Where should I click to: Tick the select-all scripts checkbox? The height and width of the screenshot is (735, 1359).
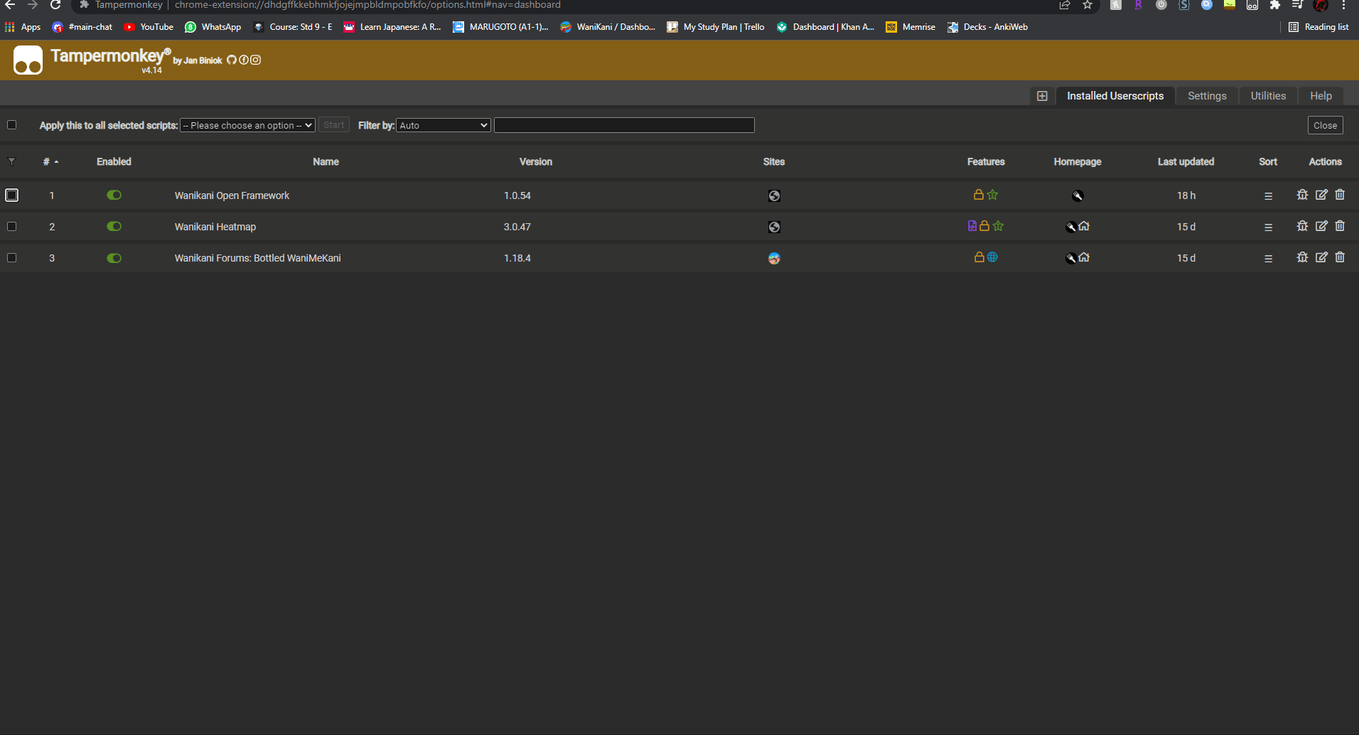pos(12,125)
